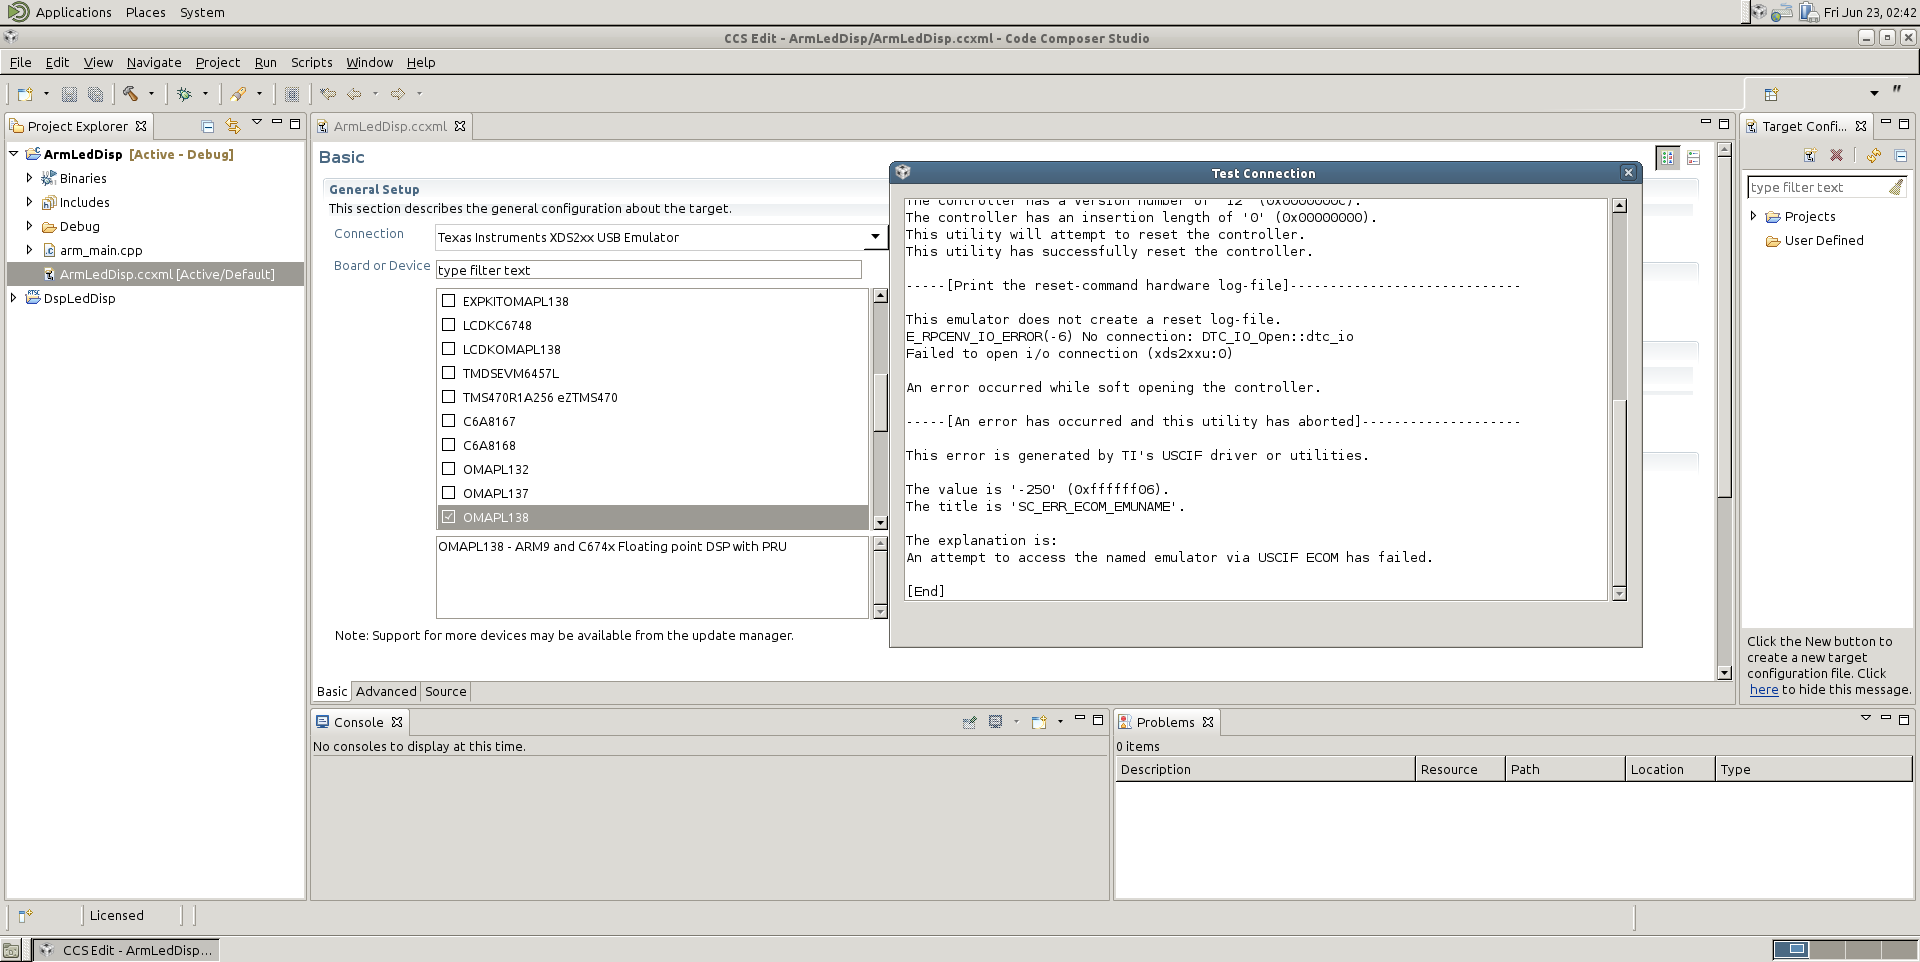Open the Places menu in top panel
This screenshot has height=962, width=1920.
146,12
